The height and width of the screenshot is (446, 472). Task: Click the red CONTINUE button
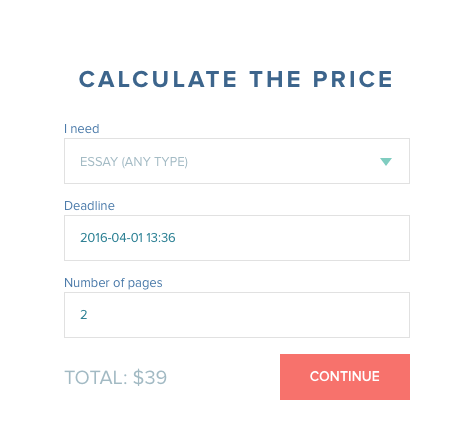point(345,377)
